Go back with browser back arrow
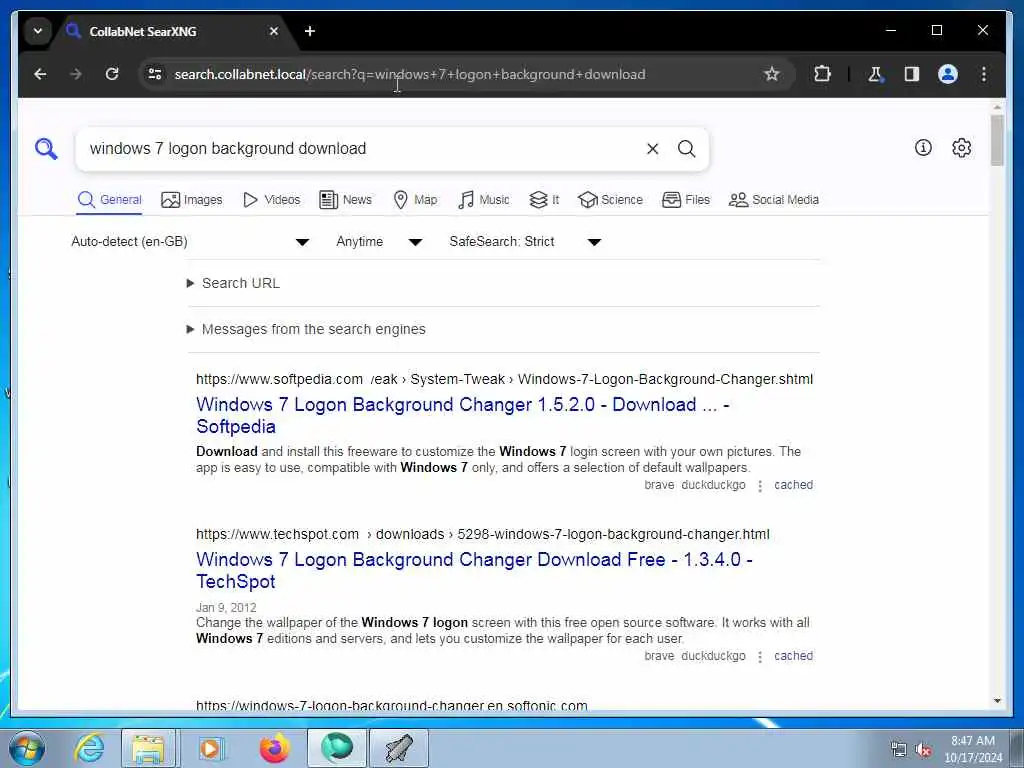The width and height of the screenshot is (1024, 768). [40, 74]
